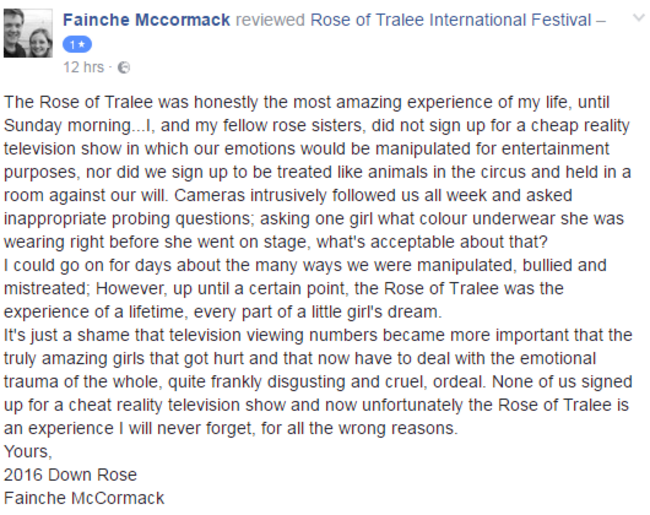Open the Fainche Mccormack profile name link
650x515 pixels.
[146, 20]
